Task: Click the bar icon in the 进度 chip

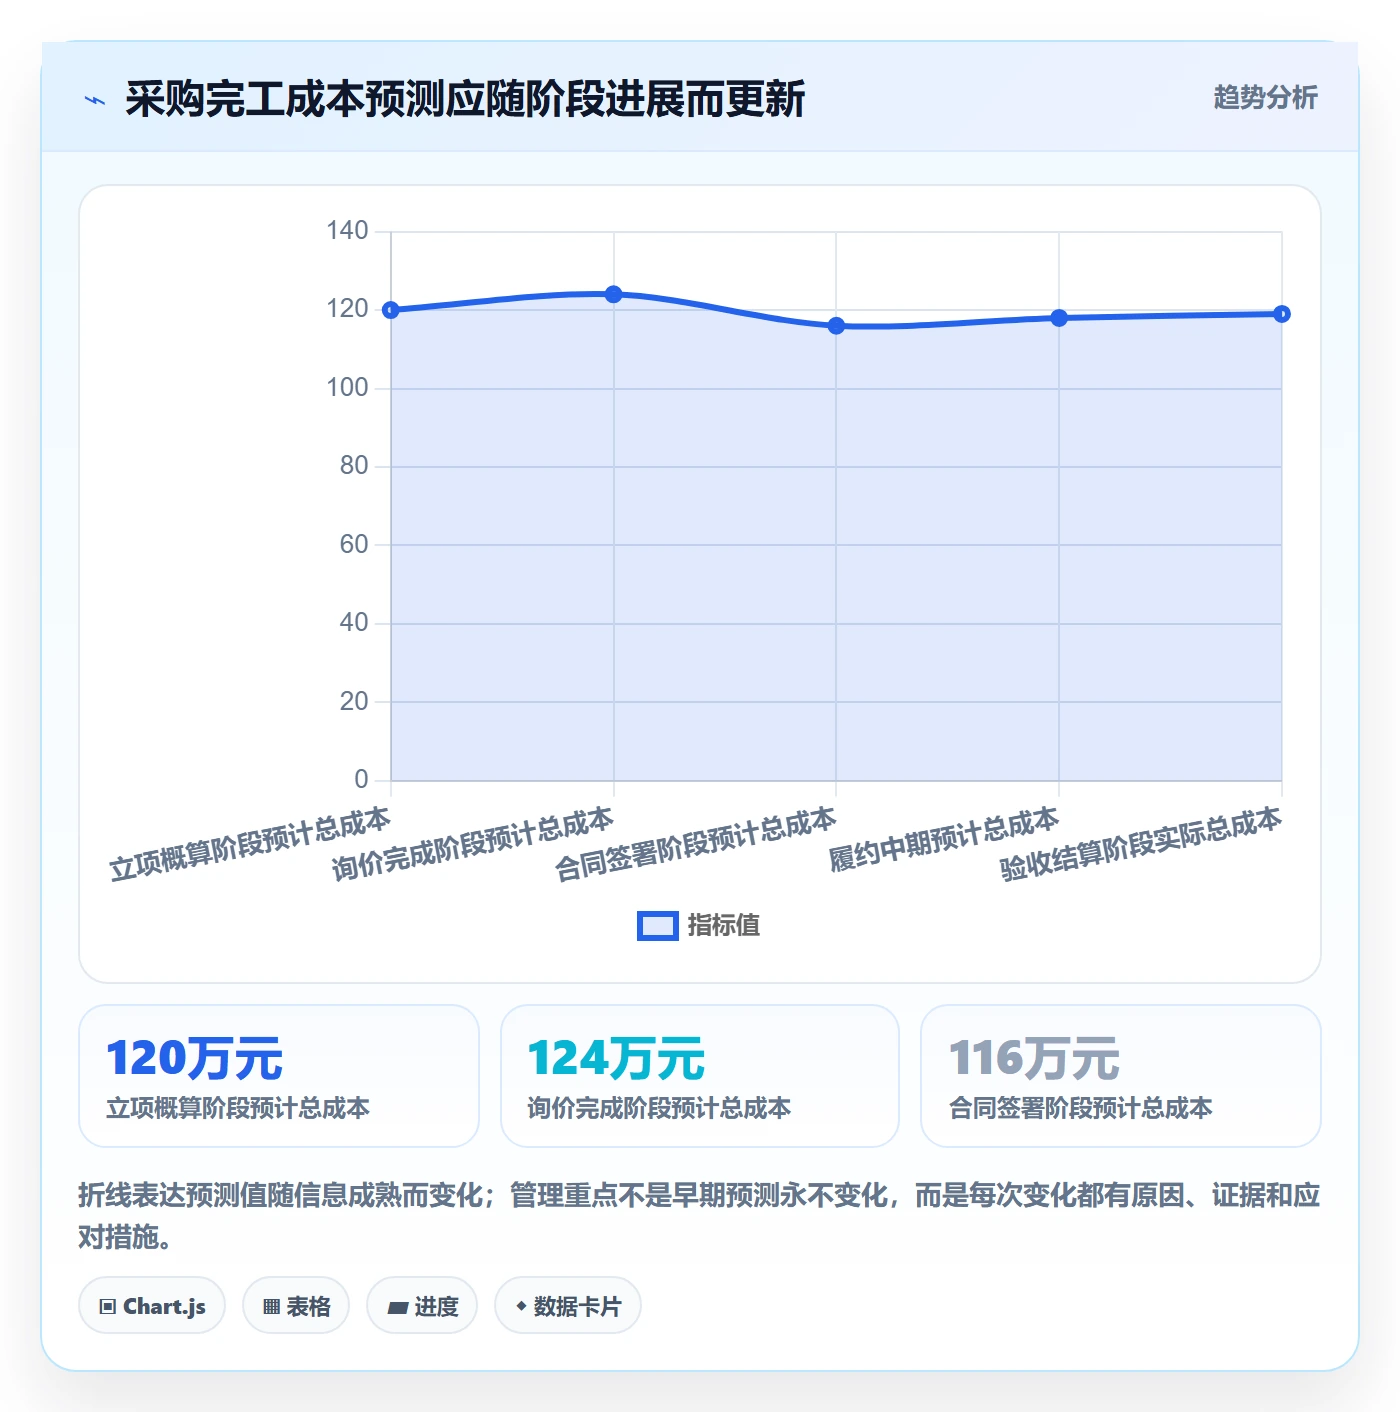Action: 397,1307
